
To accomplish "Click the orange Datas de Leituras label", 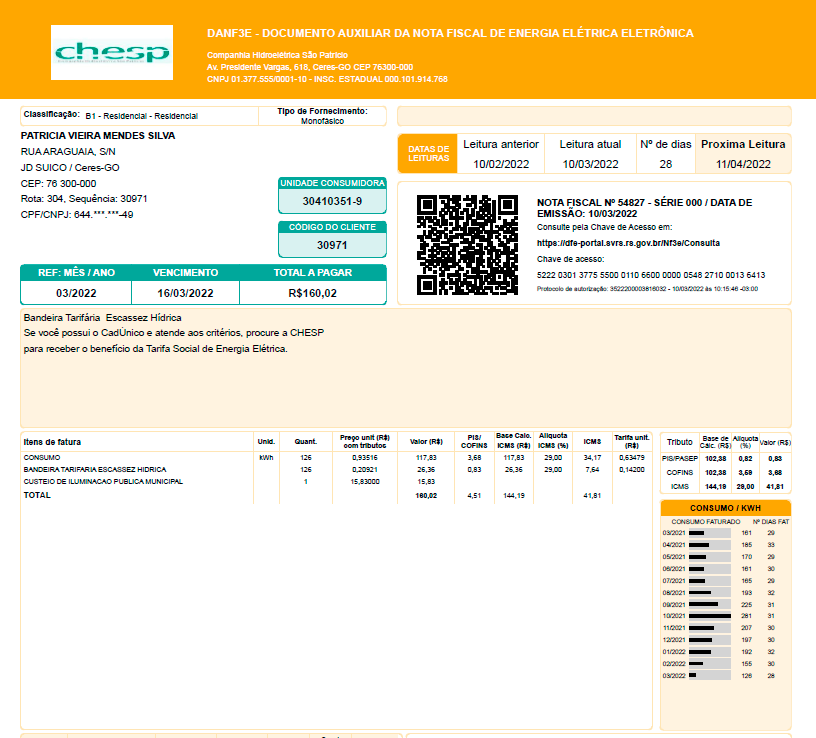I will pos(428,154).
